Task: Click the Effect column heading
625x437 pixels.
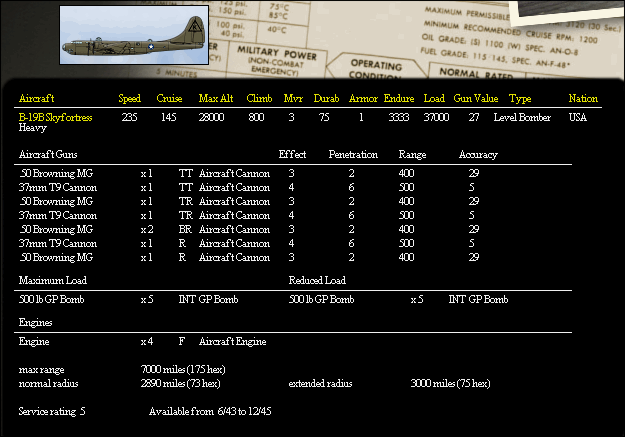Action: click(x=292, y=154)
